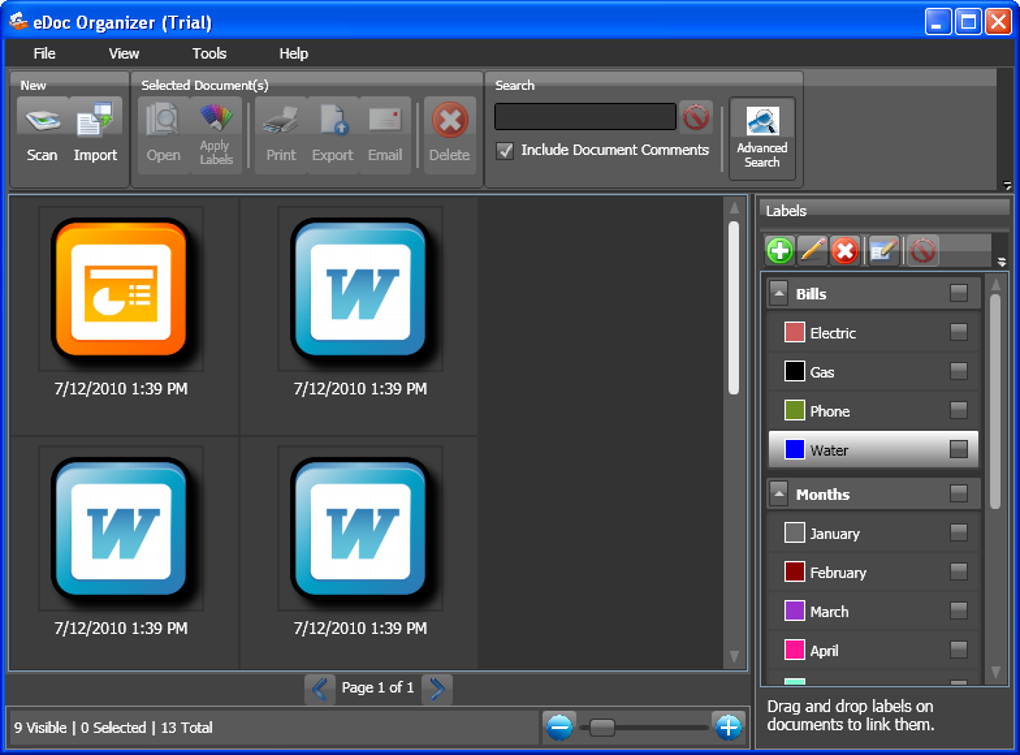Collapse the Months label group
The image size is (1020, 755).
coord(780,493)
